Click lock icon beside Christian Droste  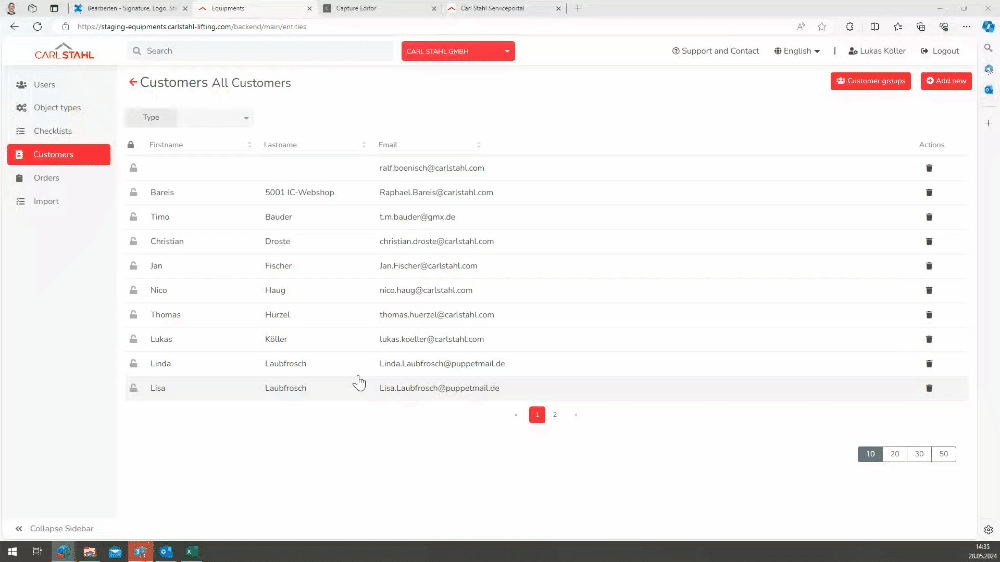click(x=131, y=241)
